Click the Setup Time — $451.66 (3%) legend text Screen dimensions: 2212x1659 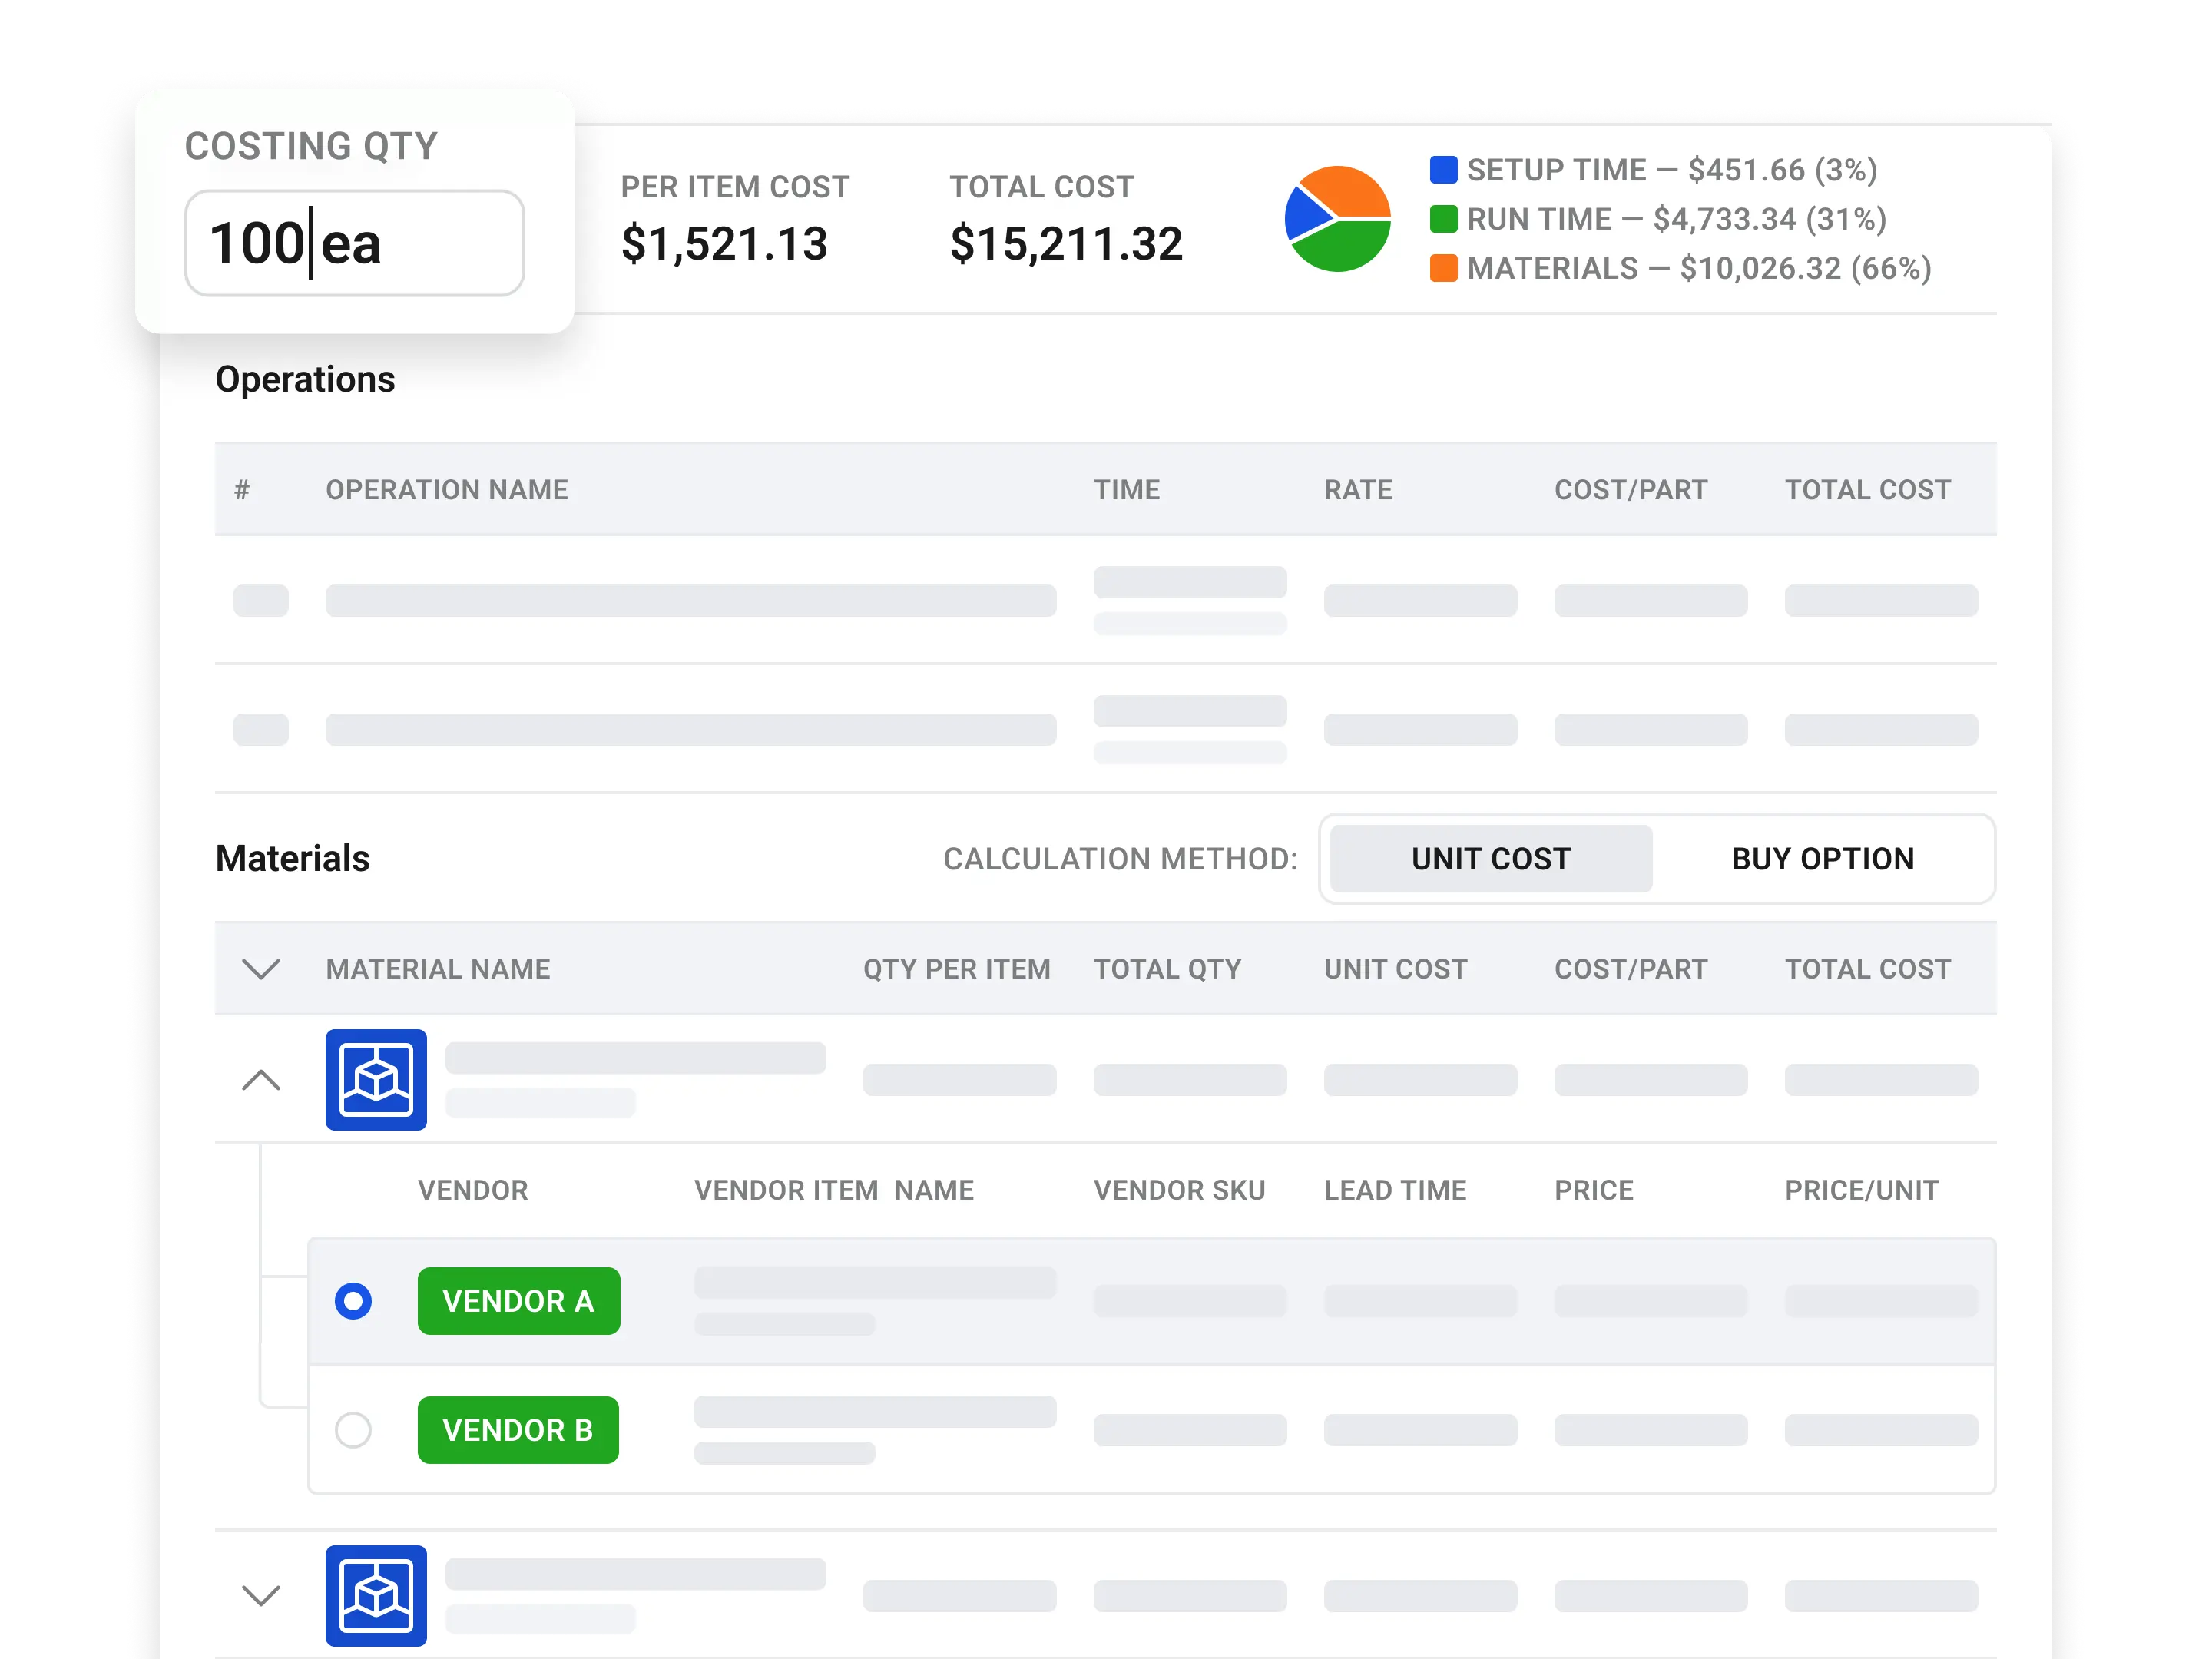[x=1672, y=169]
